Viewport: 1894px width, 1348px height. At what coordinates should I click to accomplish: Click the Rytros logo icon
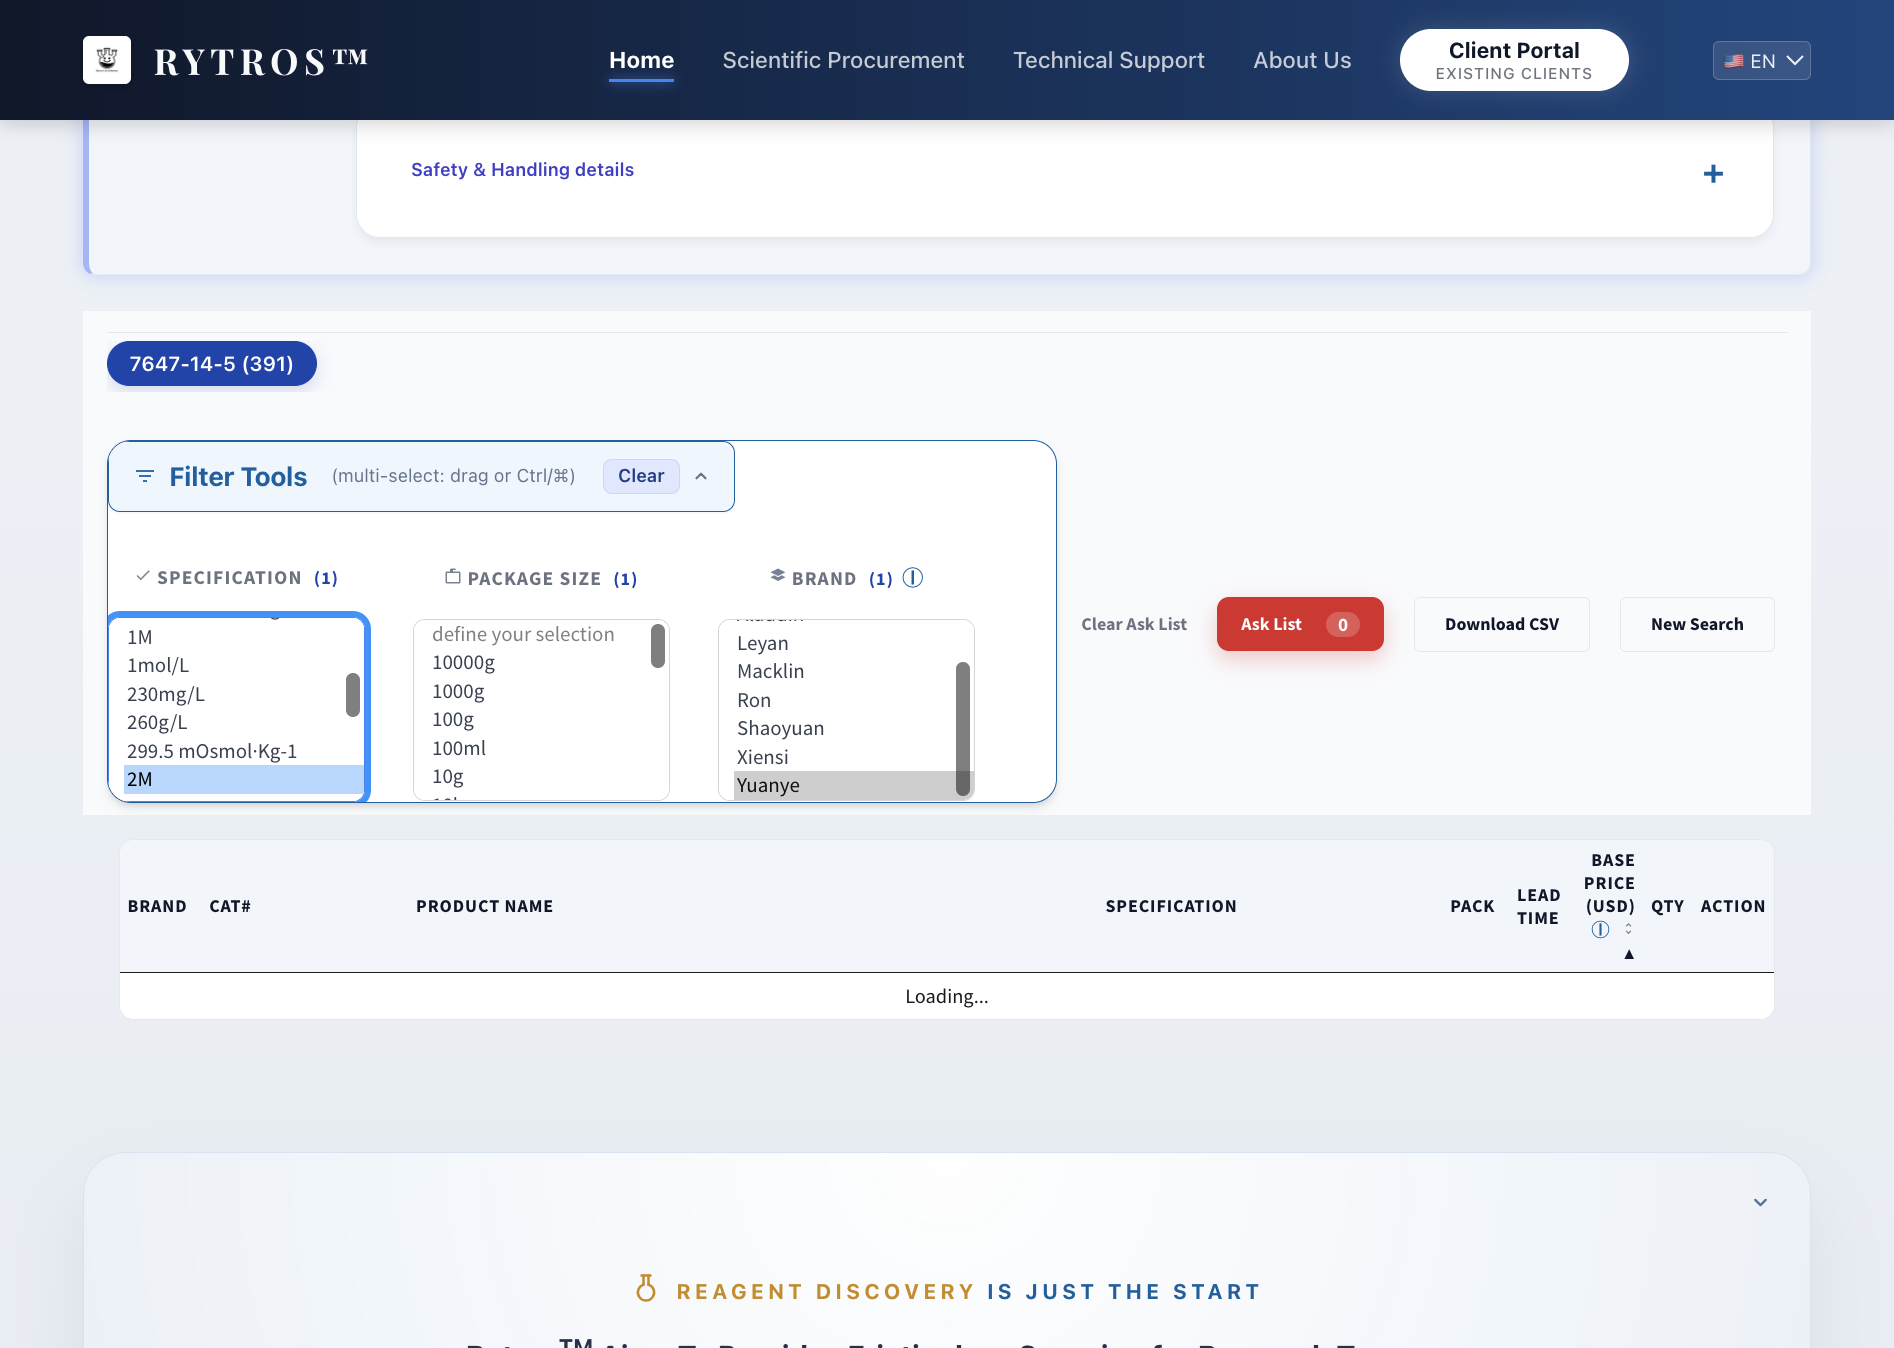tap(107, 60)
